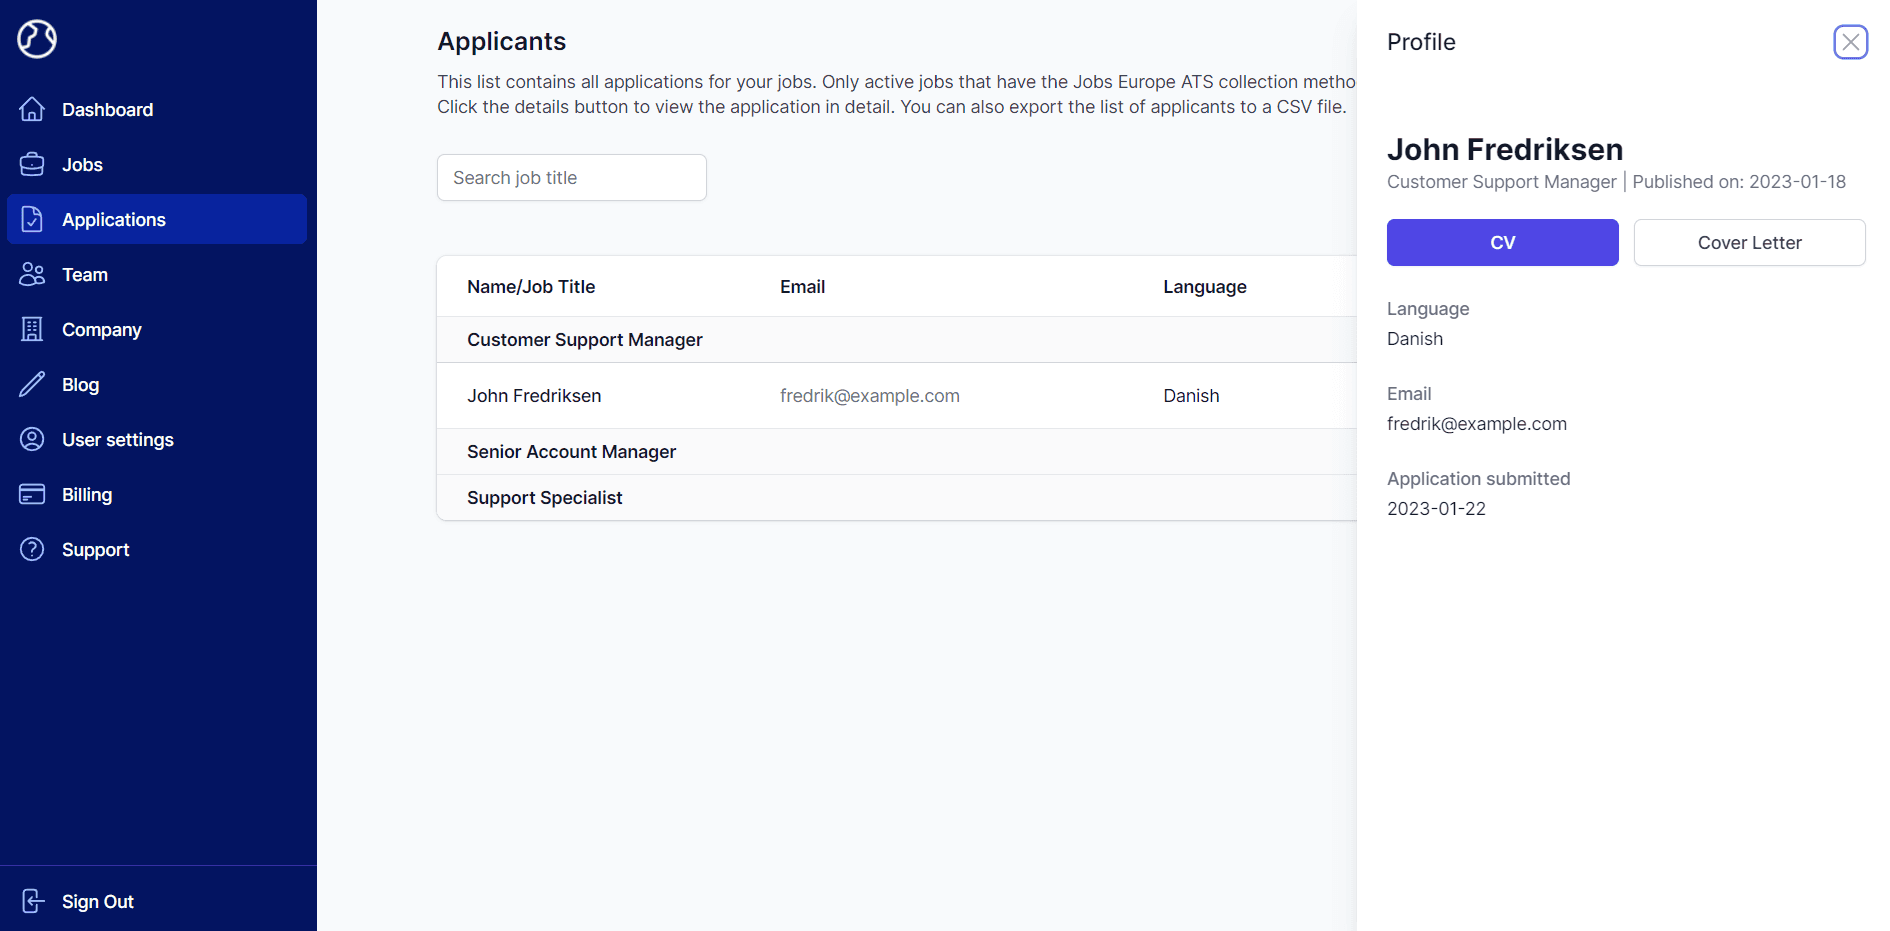
Task: Click the Sign Out door icon
Action: [32, 901]
